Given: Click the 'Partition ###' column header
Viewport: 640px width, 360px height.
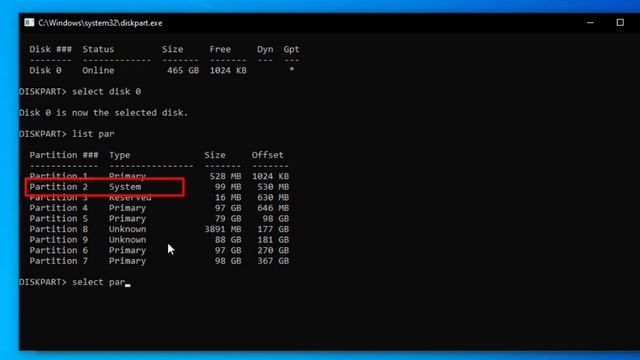Looking at the screenshot, I should click(64, 155).
